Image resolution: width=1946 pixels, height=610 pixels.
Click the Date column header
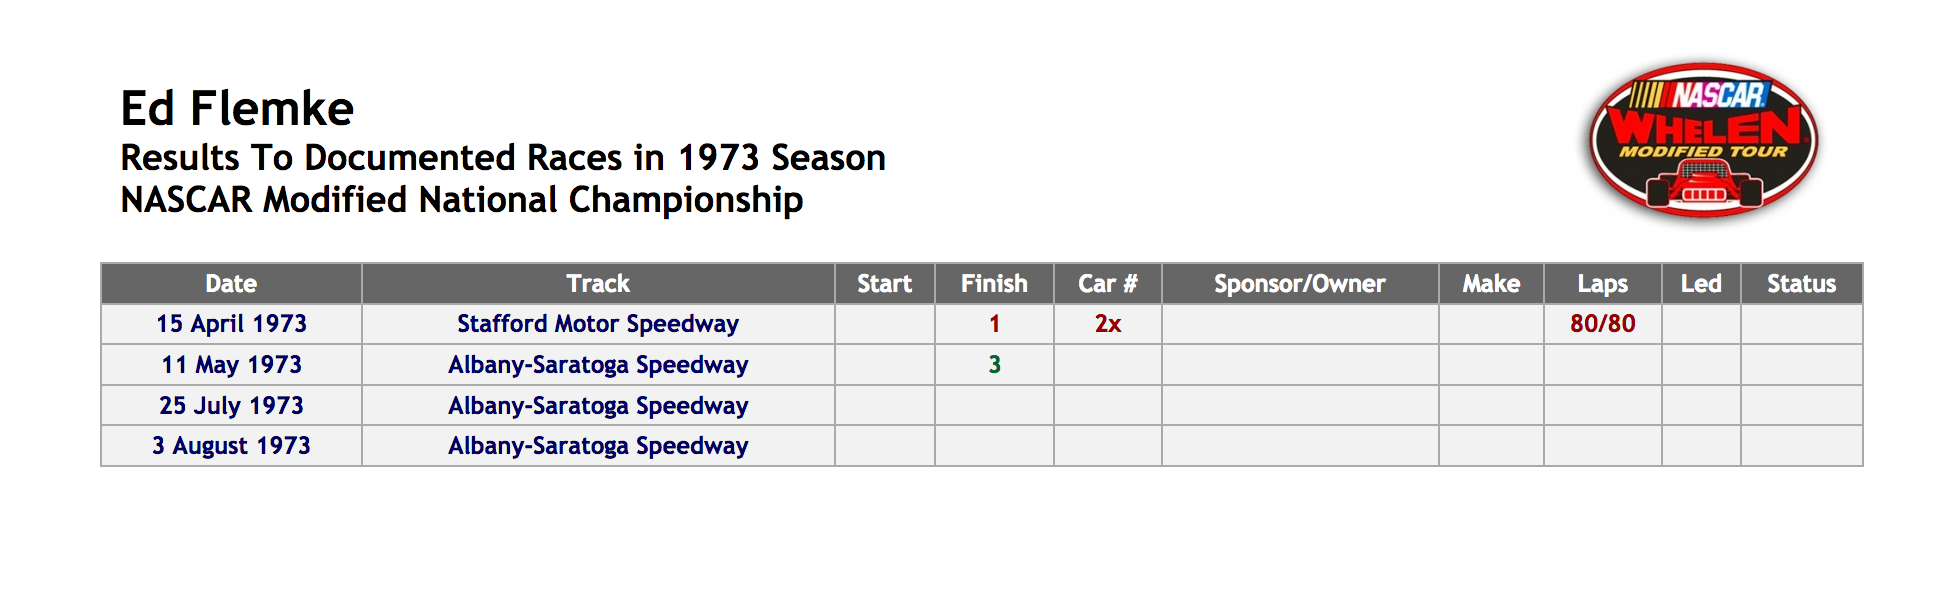click(231, 284)
